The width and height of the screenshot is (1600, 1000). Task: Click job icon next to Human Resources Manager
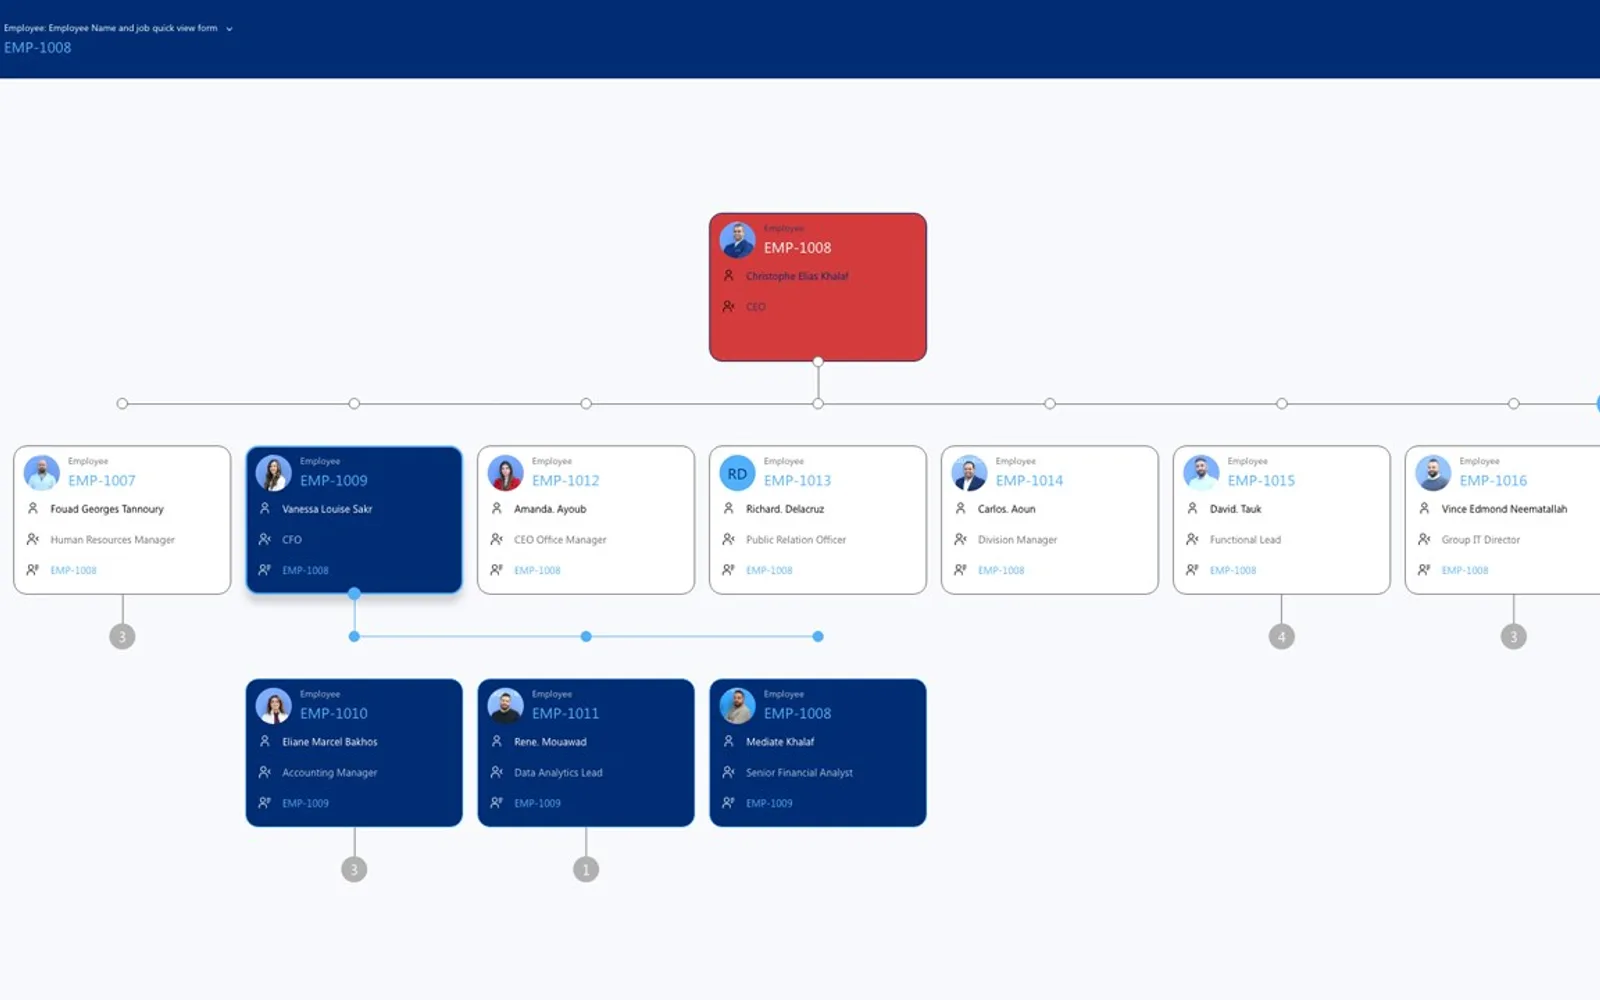coord(33,540)
